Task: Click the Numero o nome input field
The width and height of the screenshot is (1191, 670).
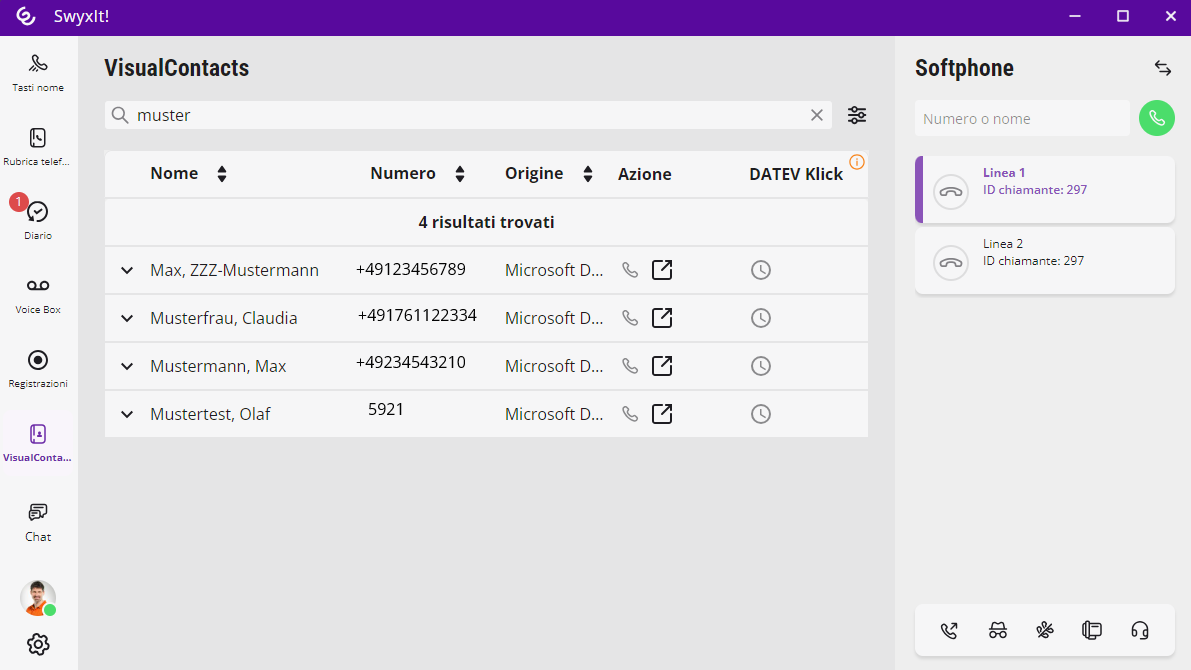Action: [1021, 119]
